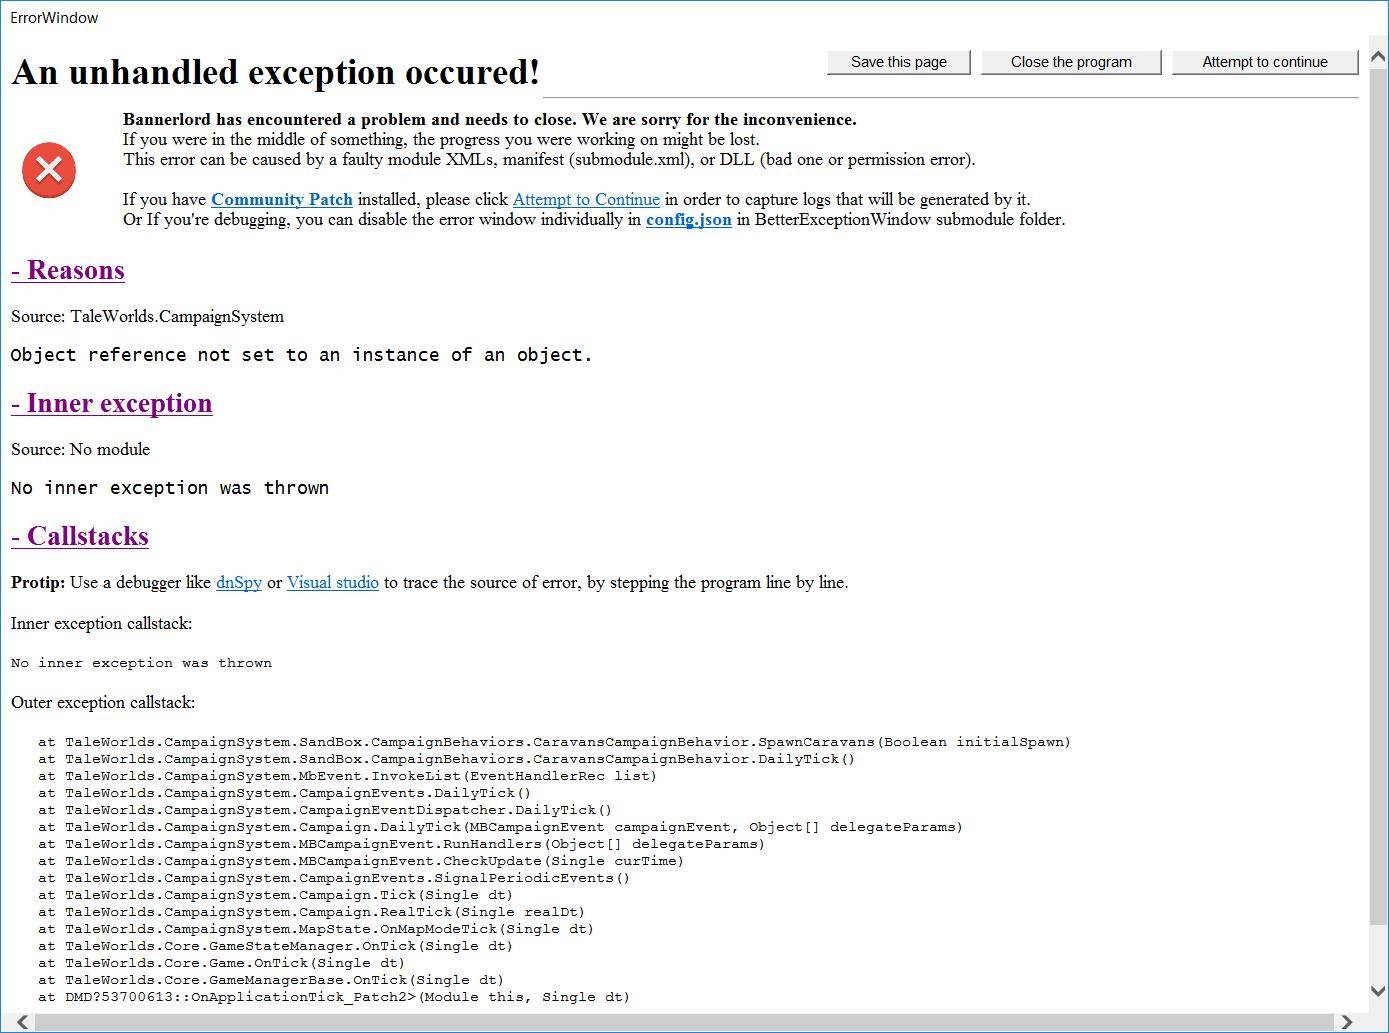The width and height of the screenshot is (1389, 1033).
Task: Click MBCampaignEvent.CheckUpdate callstack line
Action: pos(361,861)
